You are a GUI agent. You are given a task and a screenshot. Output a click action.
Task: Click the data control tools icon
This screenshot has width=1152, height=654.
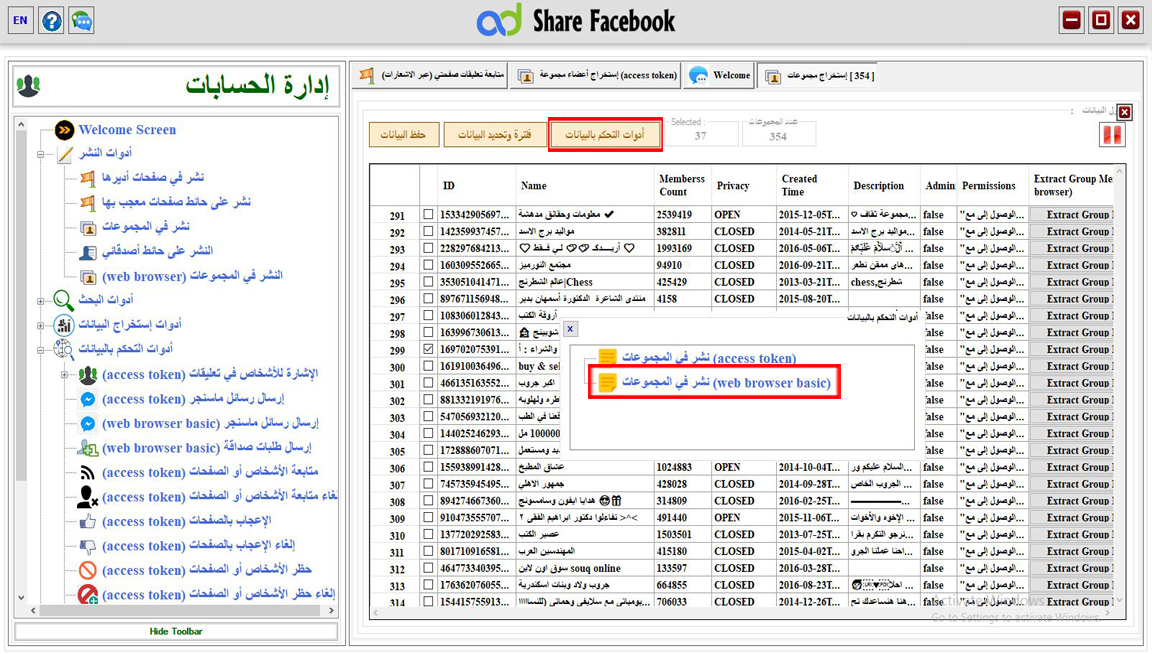(64, 349)
